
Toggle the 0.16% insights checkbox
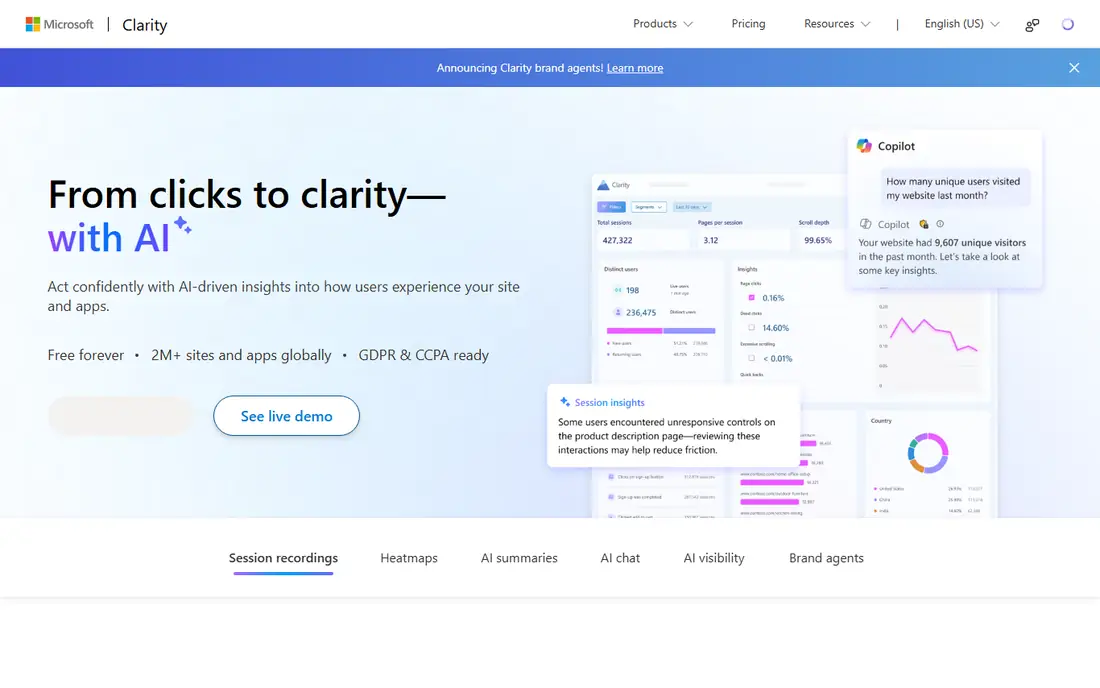pos(751,297)
